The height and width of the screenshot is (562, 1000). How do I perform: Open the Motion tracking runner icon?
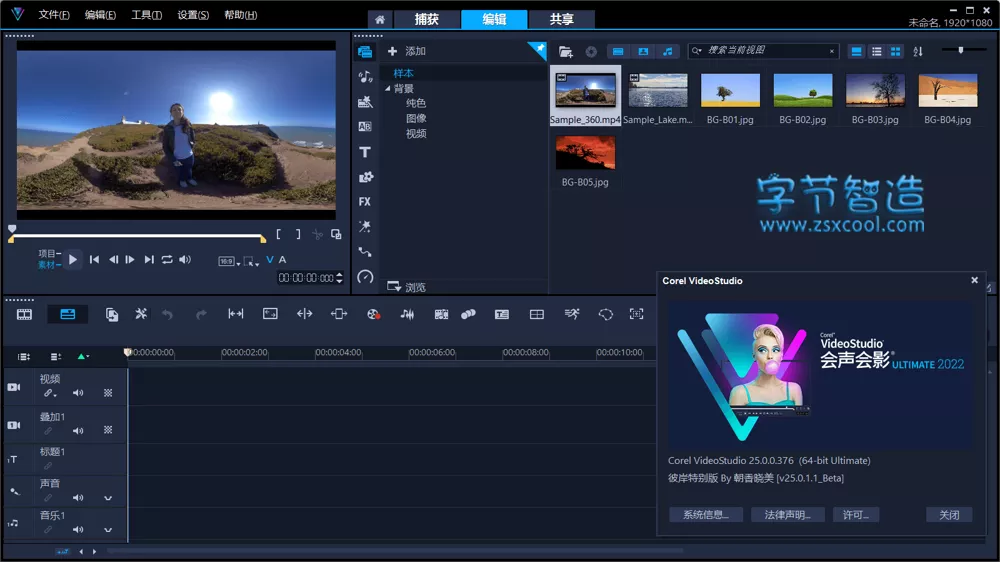click(x=571, y=313)
